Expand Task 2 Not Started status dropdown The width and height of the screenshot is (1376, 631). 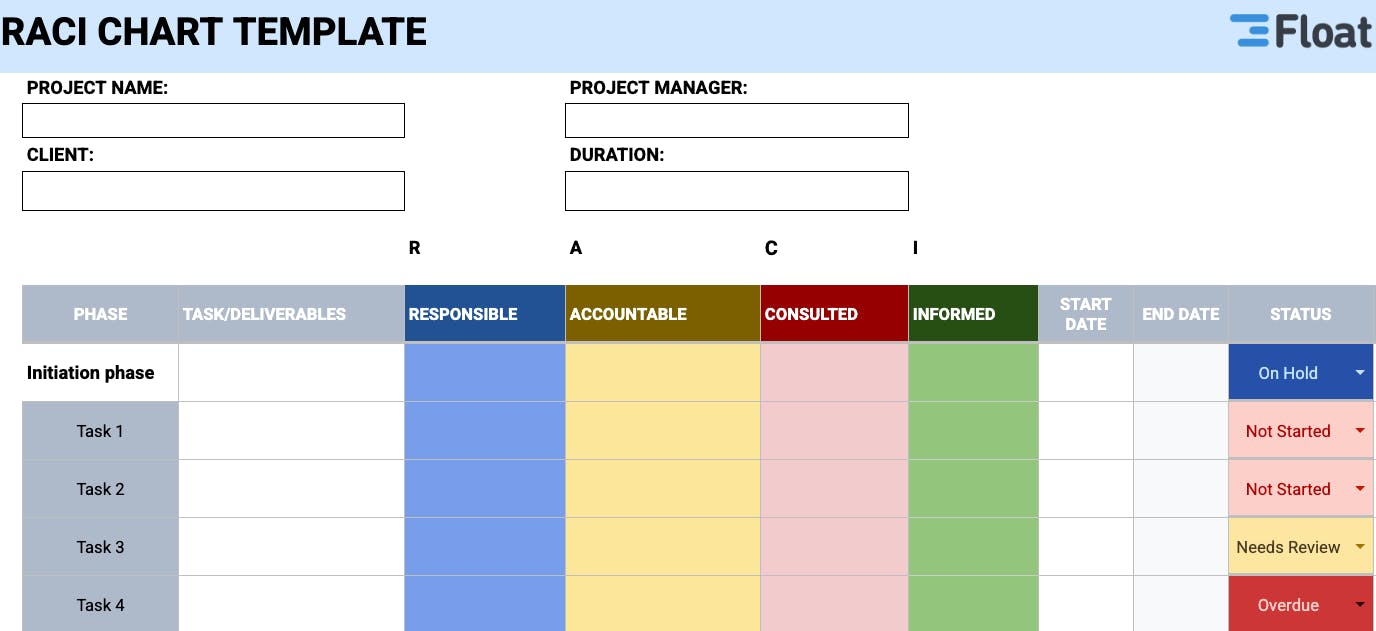pos(1359,489)
